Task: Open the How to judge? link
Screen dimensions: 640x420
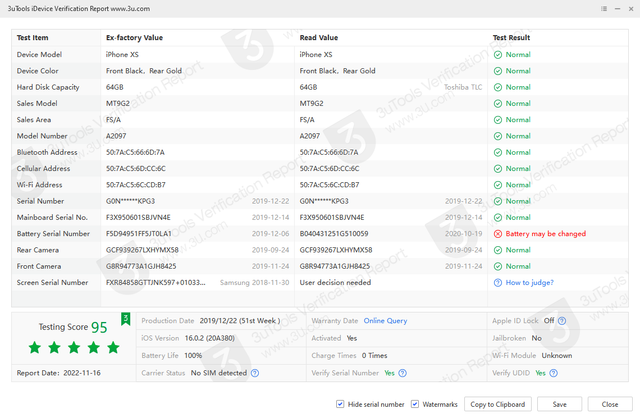Action: pyautogui.click(x=529, y=282)
